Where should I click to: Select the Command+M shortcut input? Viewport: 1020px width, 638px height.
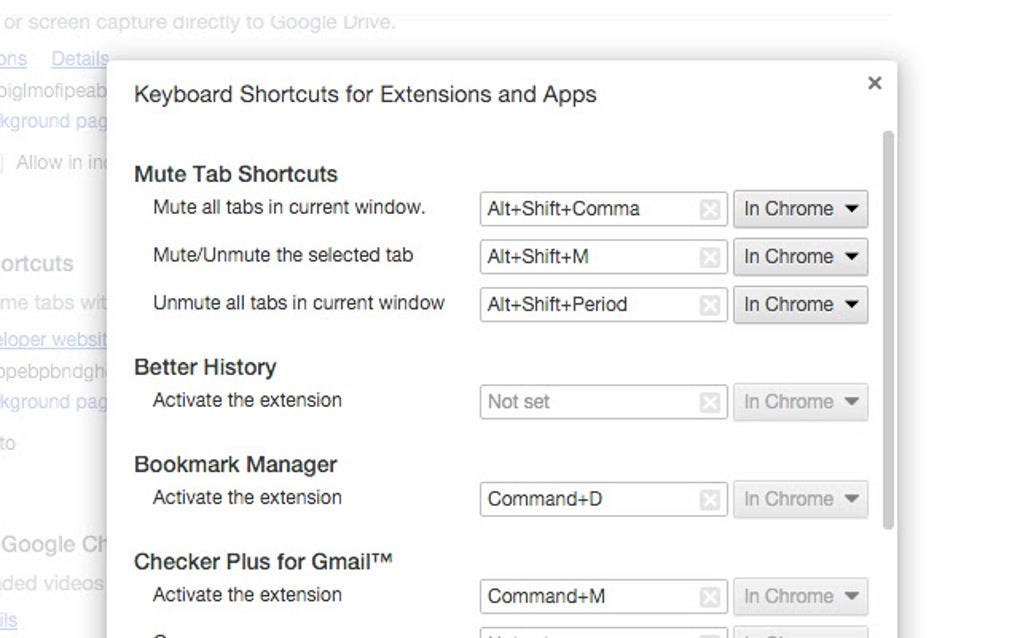(x=590, y=595)
